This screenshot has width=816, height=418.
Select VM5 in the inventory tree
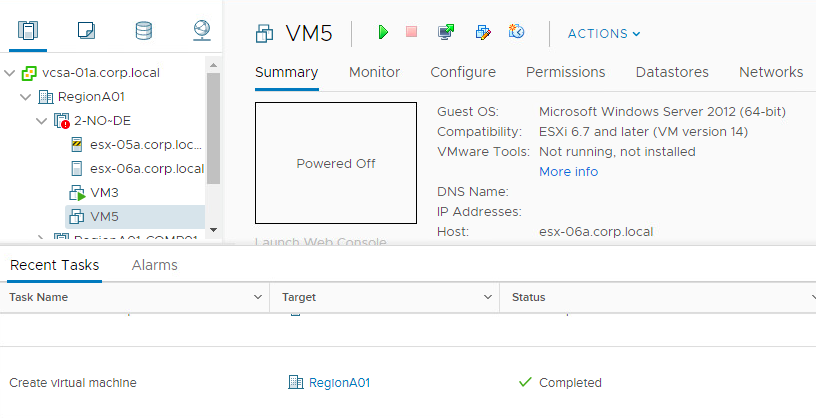pos(104,217)
